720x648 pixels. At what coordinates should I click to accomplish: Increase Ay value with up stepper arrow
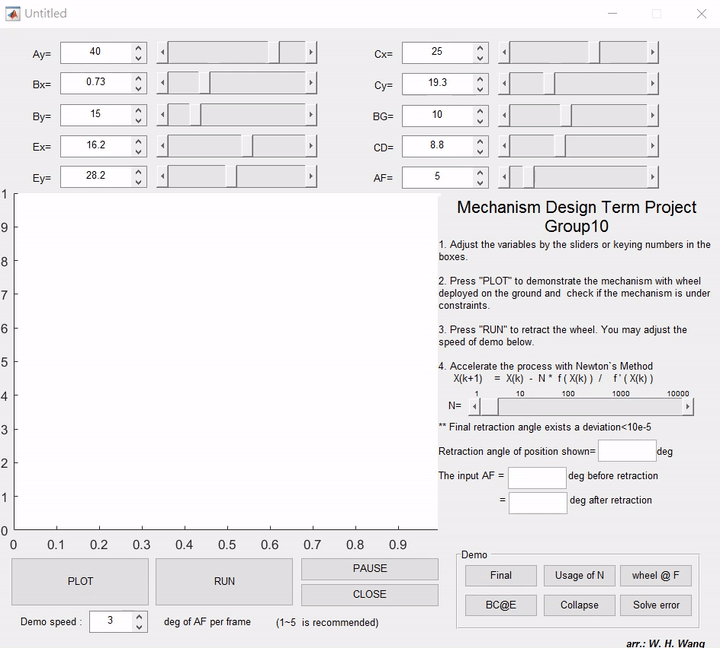(x=139, y=46)
